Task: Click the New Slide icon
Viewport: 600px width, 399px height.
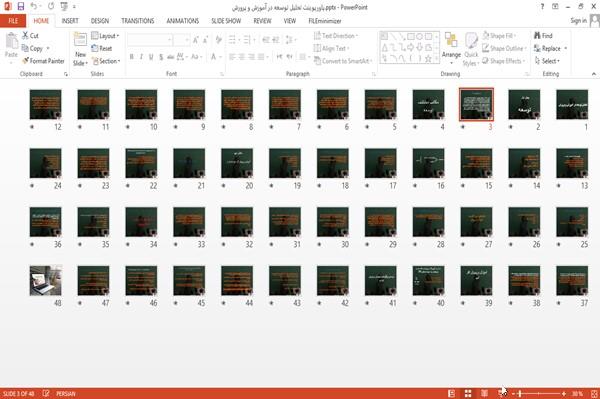Action: (x=80, y=40)
